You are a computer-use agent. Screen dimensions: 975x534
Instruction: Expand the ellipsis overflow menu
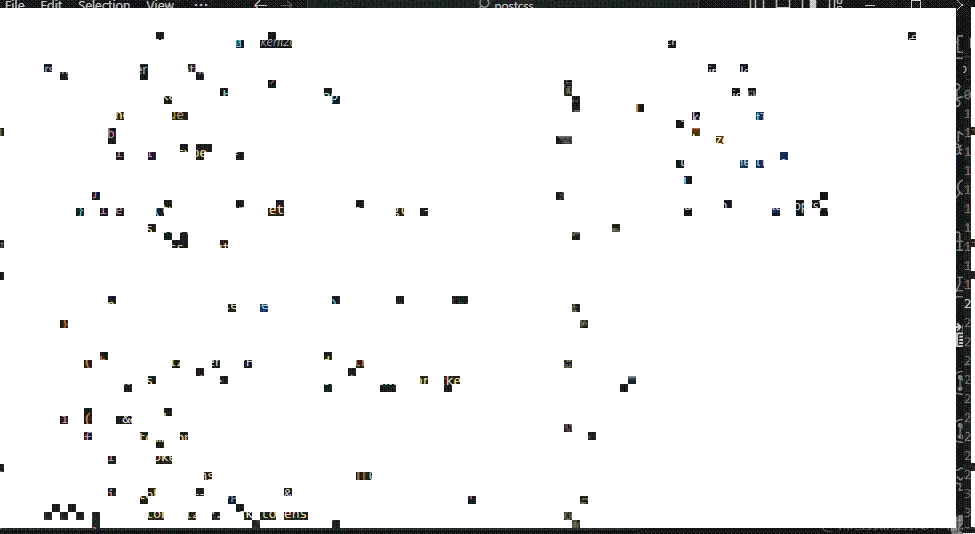pyautogui.click(x=201, y=5)
